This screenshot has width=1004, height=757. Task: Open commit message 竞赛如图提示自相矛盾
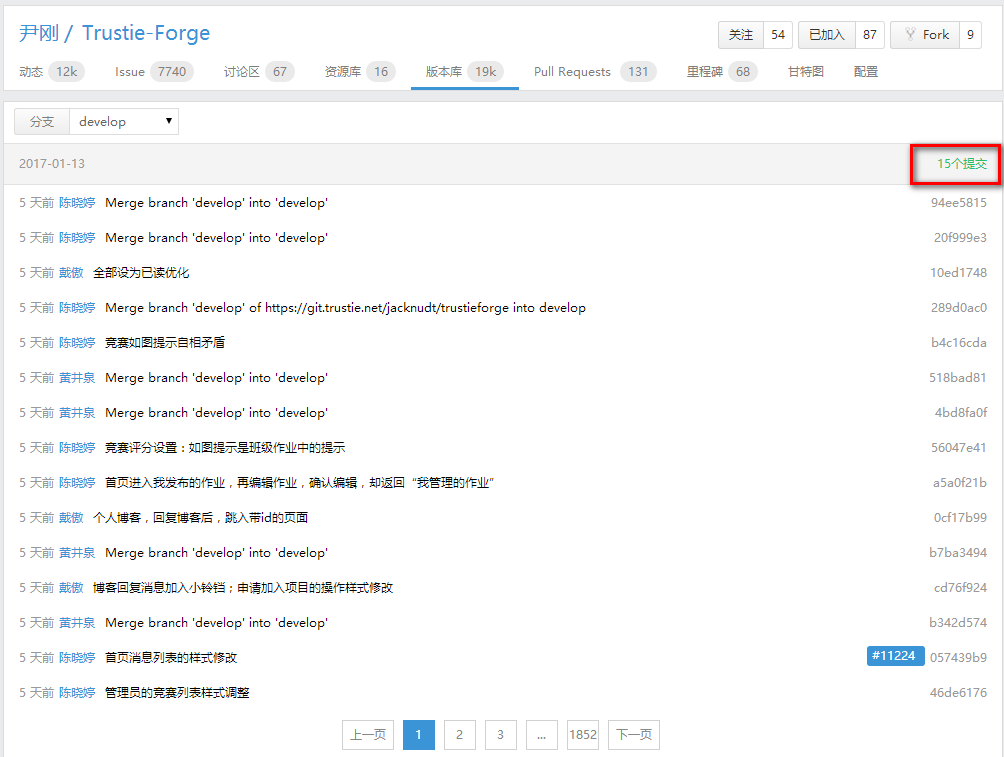click(165, 343)
